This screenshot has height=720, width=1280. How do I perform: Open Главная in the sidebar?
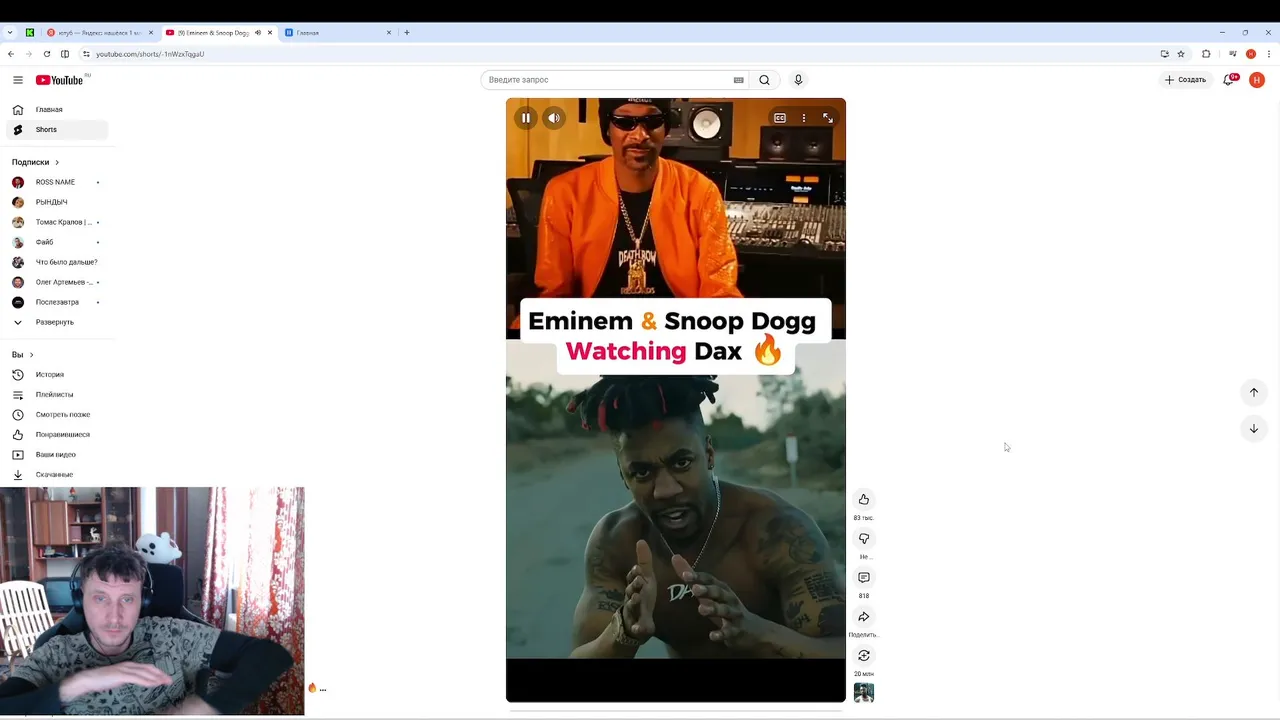click(x=57, y=110)
